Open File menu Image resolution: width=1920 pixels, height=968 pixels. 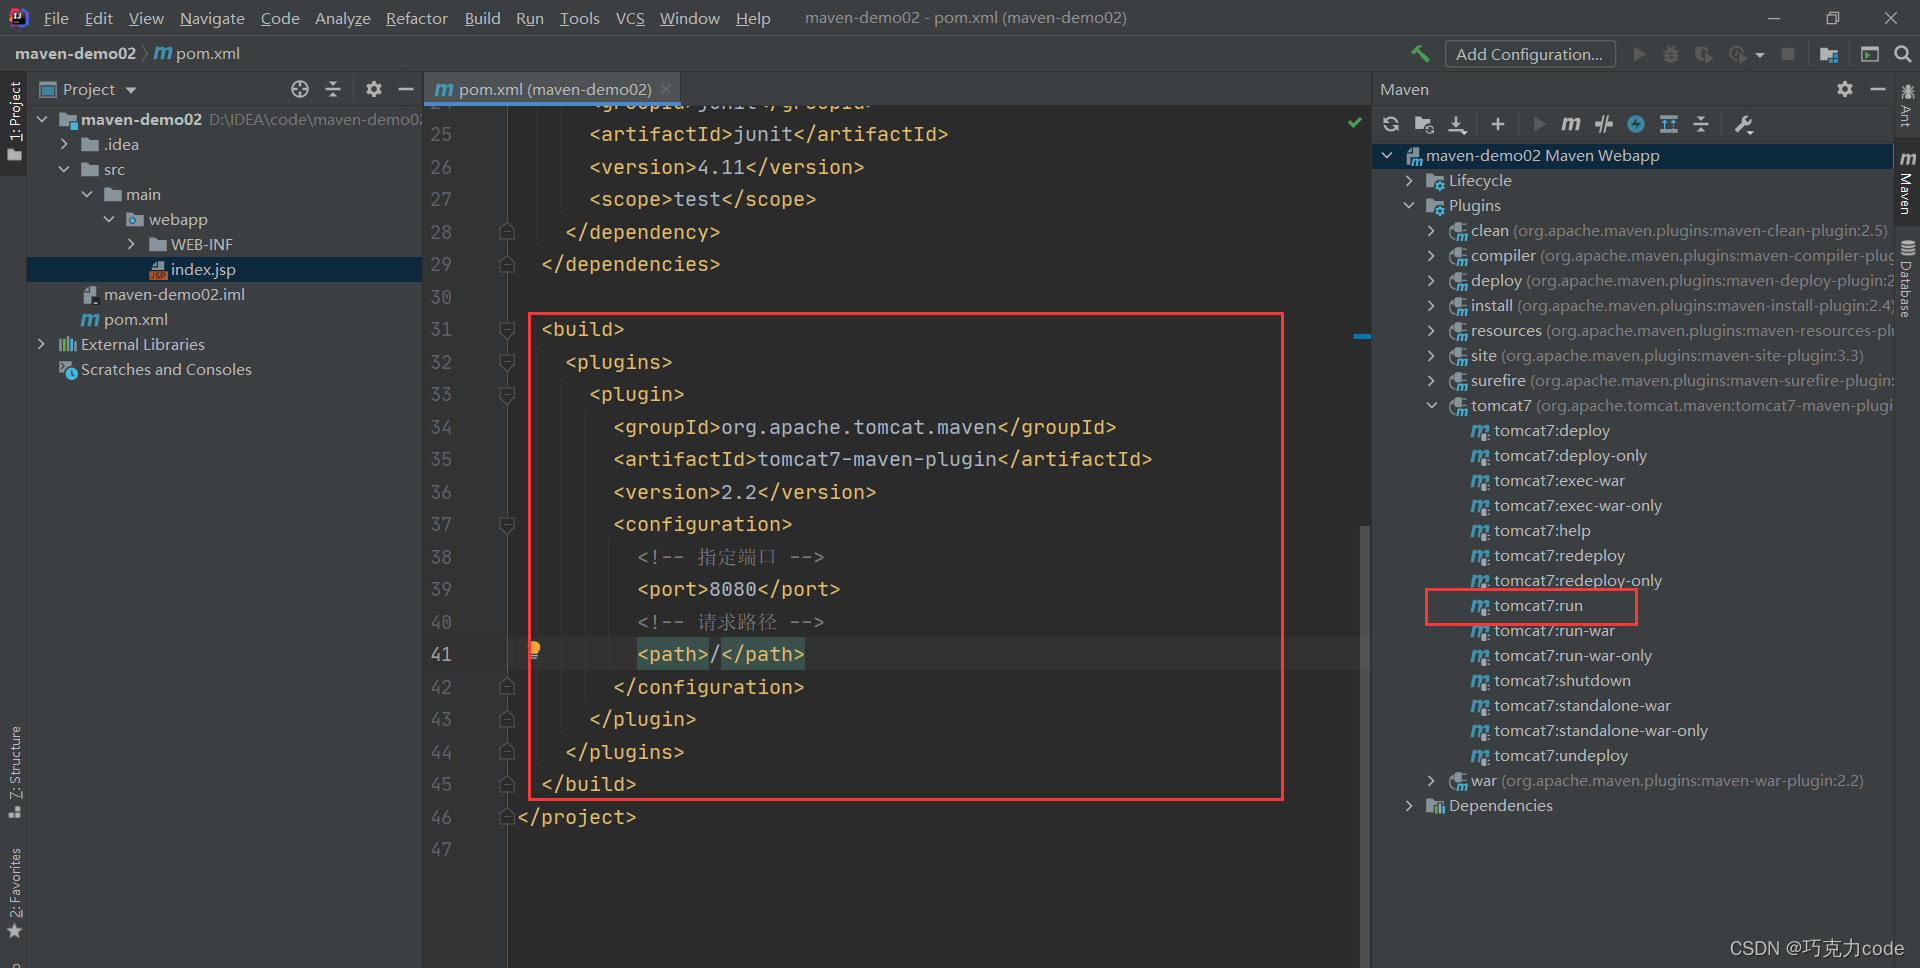click(x=56, y=18)
